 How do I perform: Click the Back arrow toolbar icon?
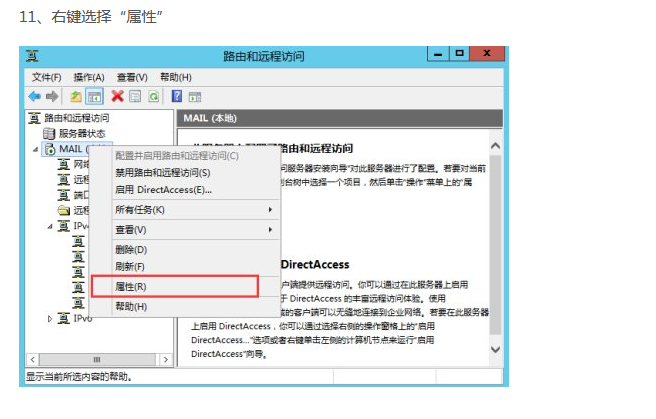34,96
